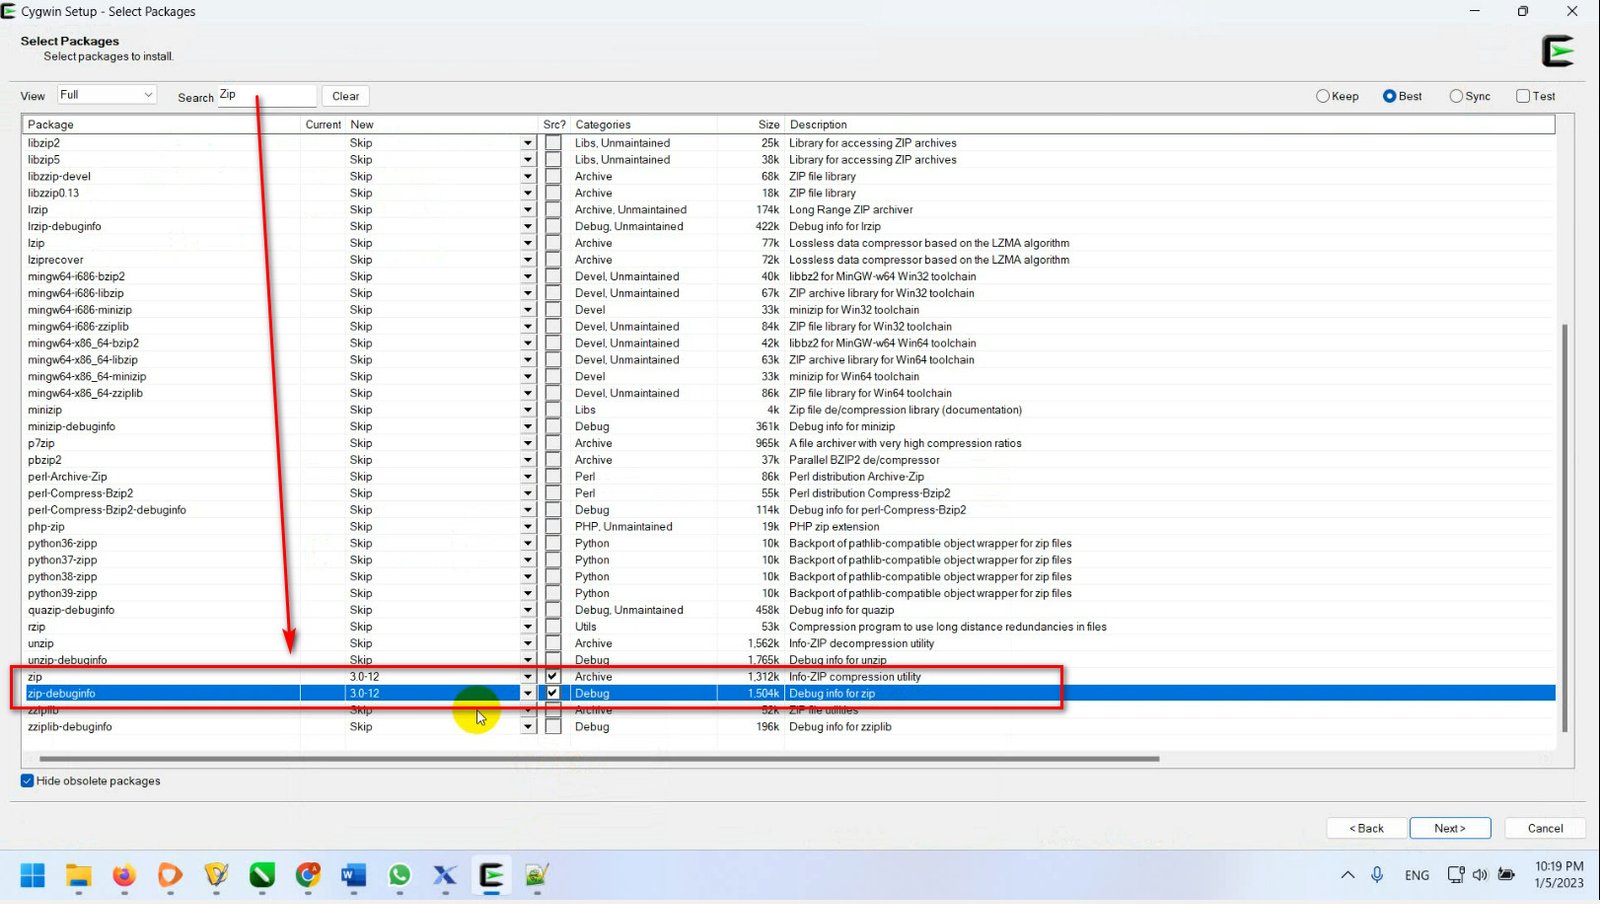Viewport: 1600px width, 904px height.
Task: Select the lziprecover package row
Action: coord(789,260)
